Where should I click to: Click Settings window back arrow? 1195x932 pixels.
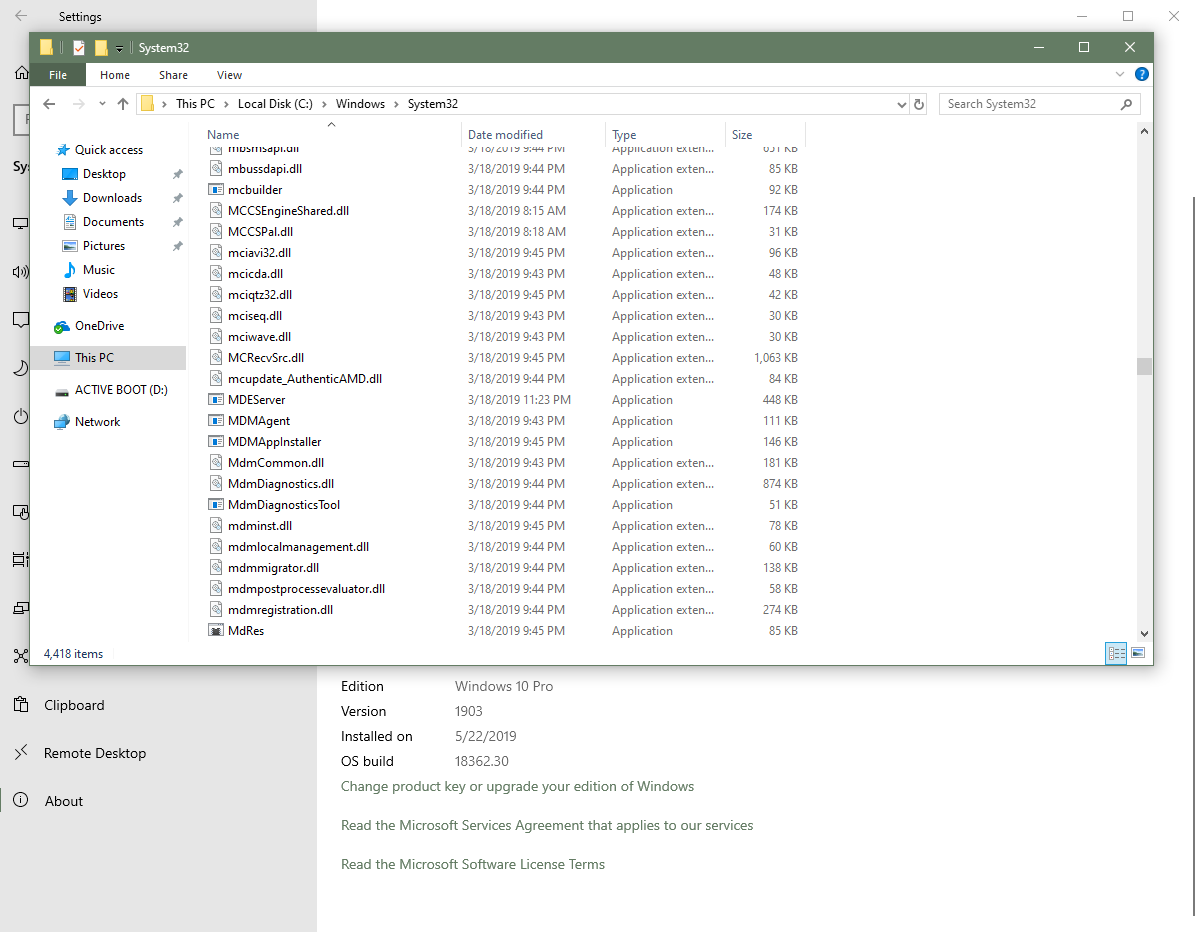[x=21, y=16]
